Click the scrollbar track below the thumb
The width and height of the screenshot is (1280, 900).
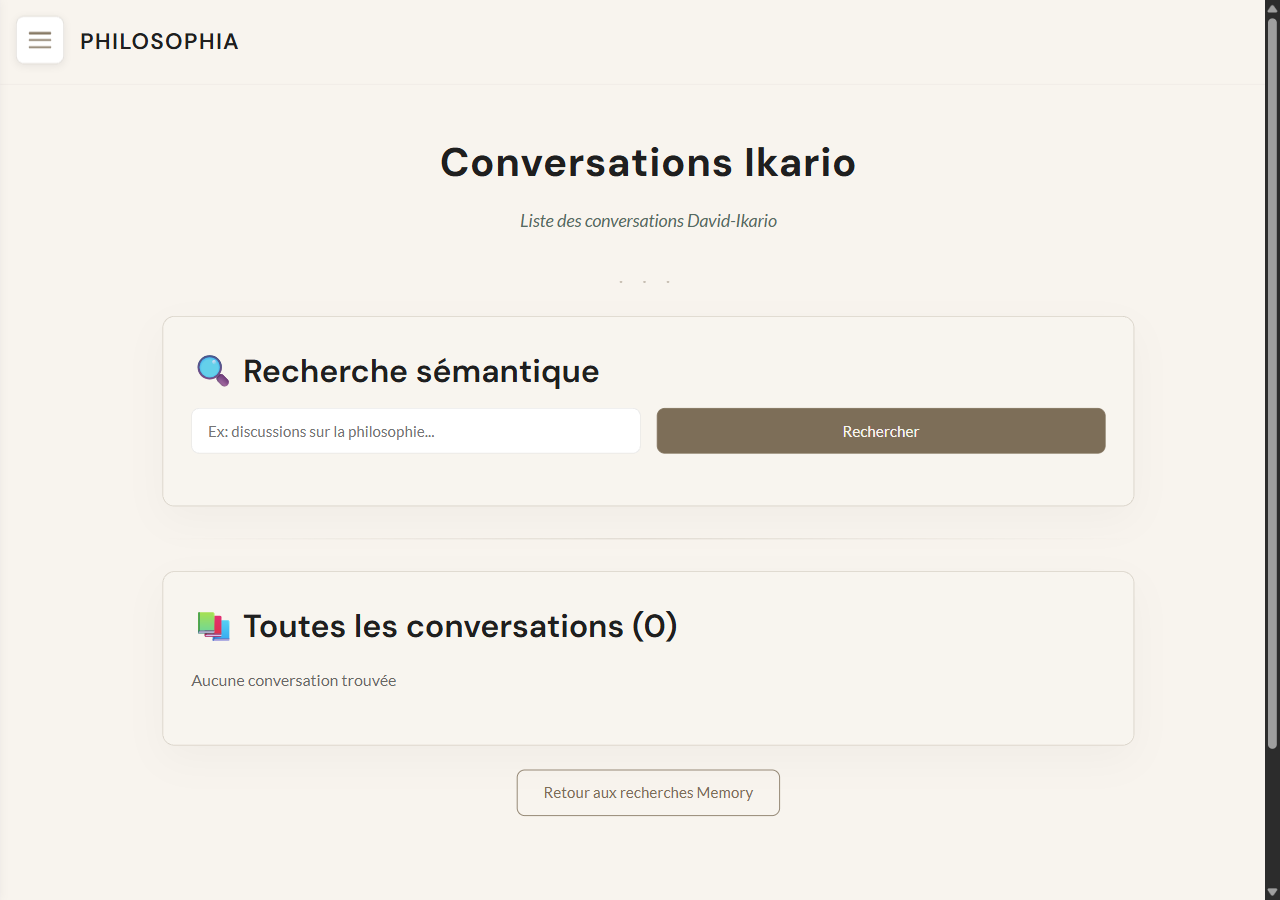pos(1272,815)
